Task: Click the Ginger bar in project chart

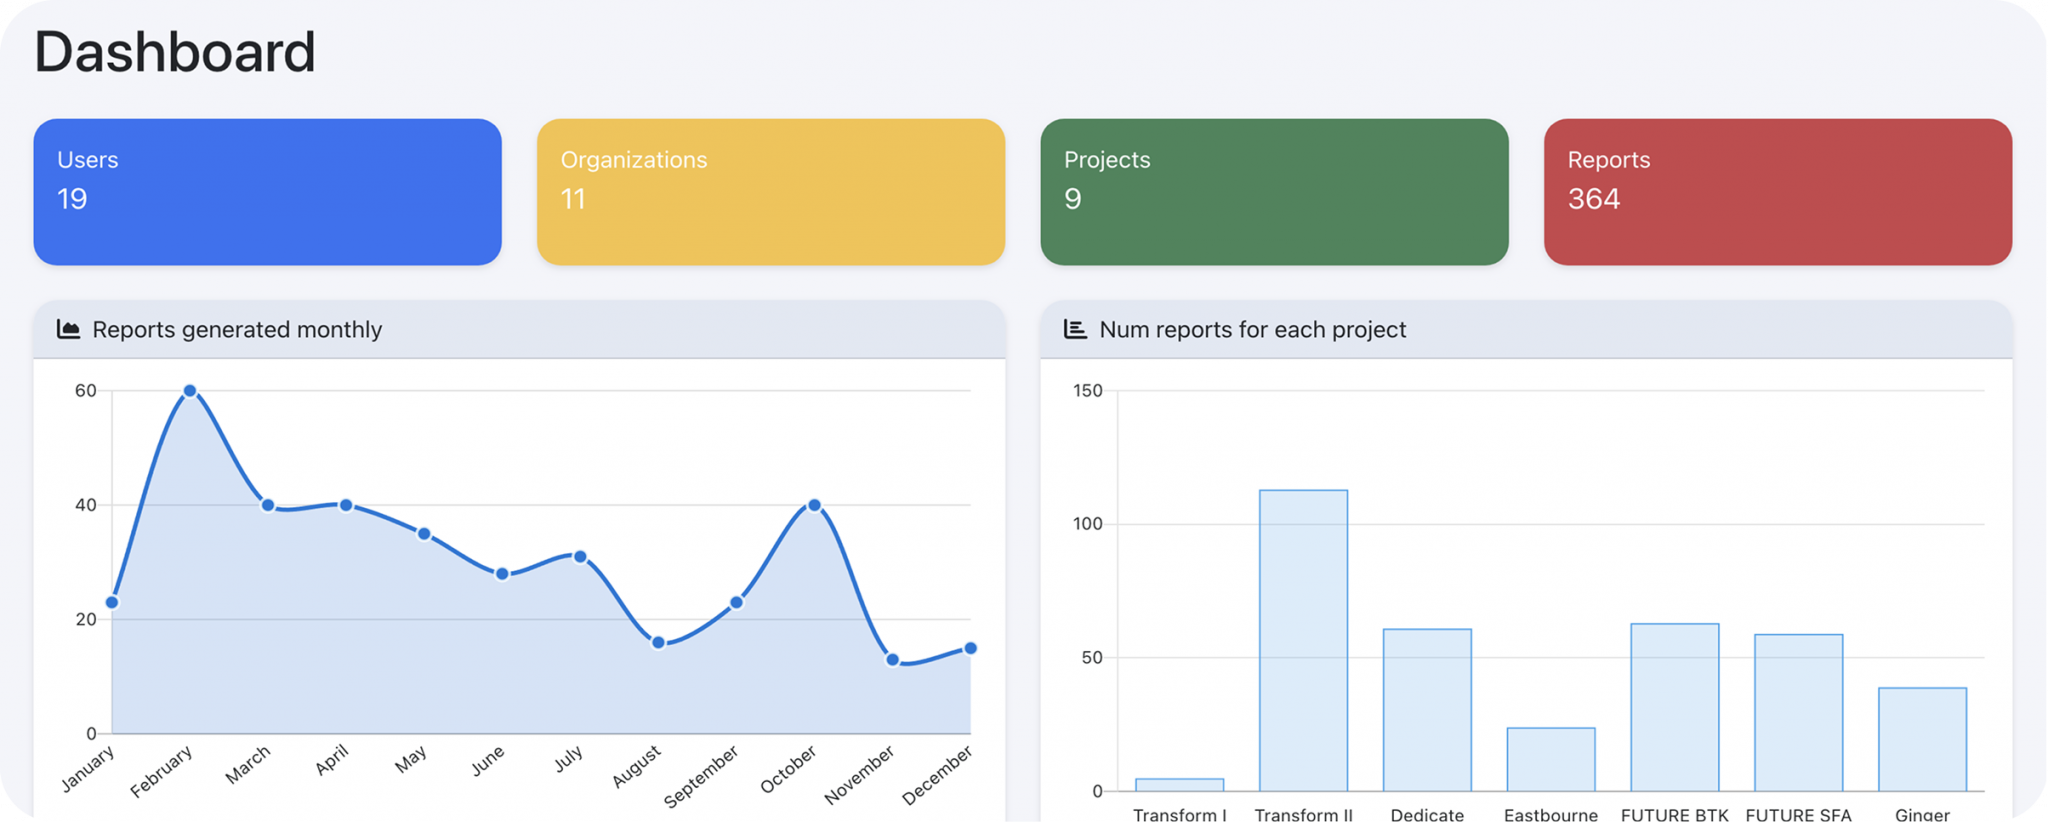Action: tap(1923, 739)
